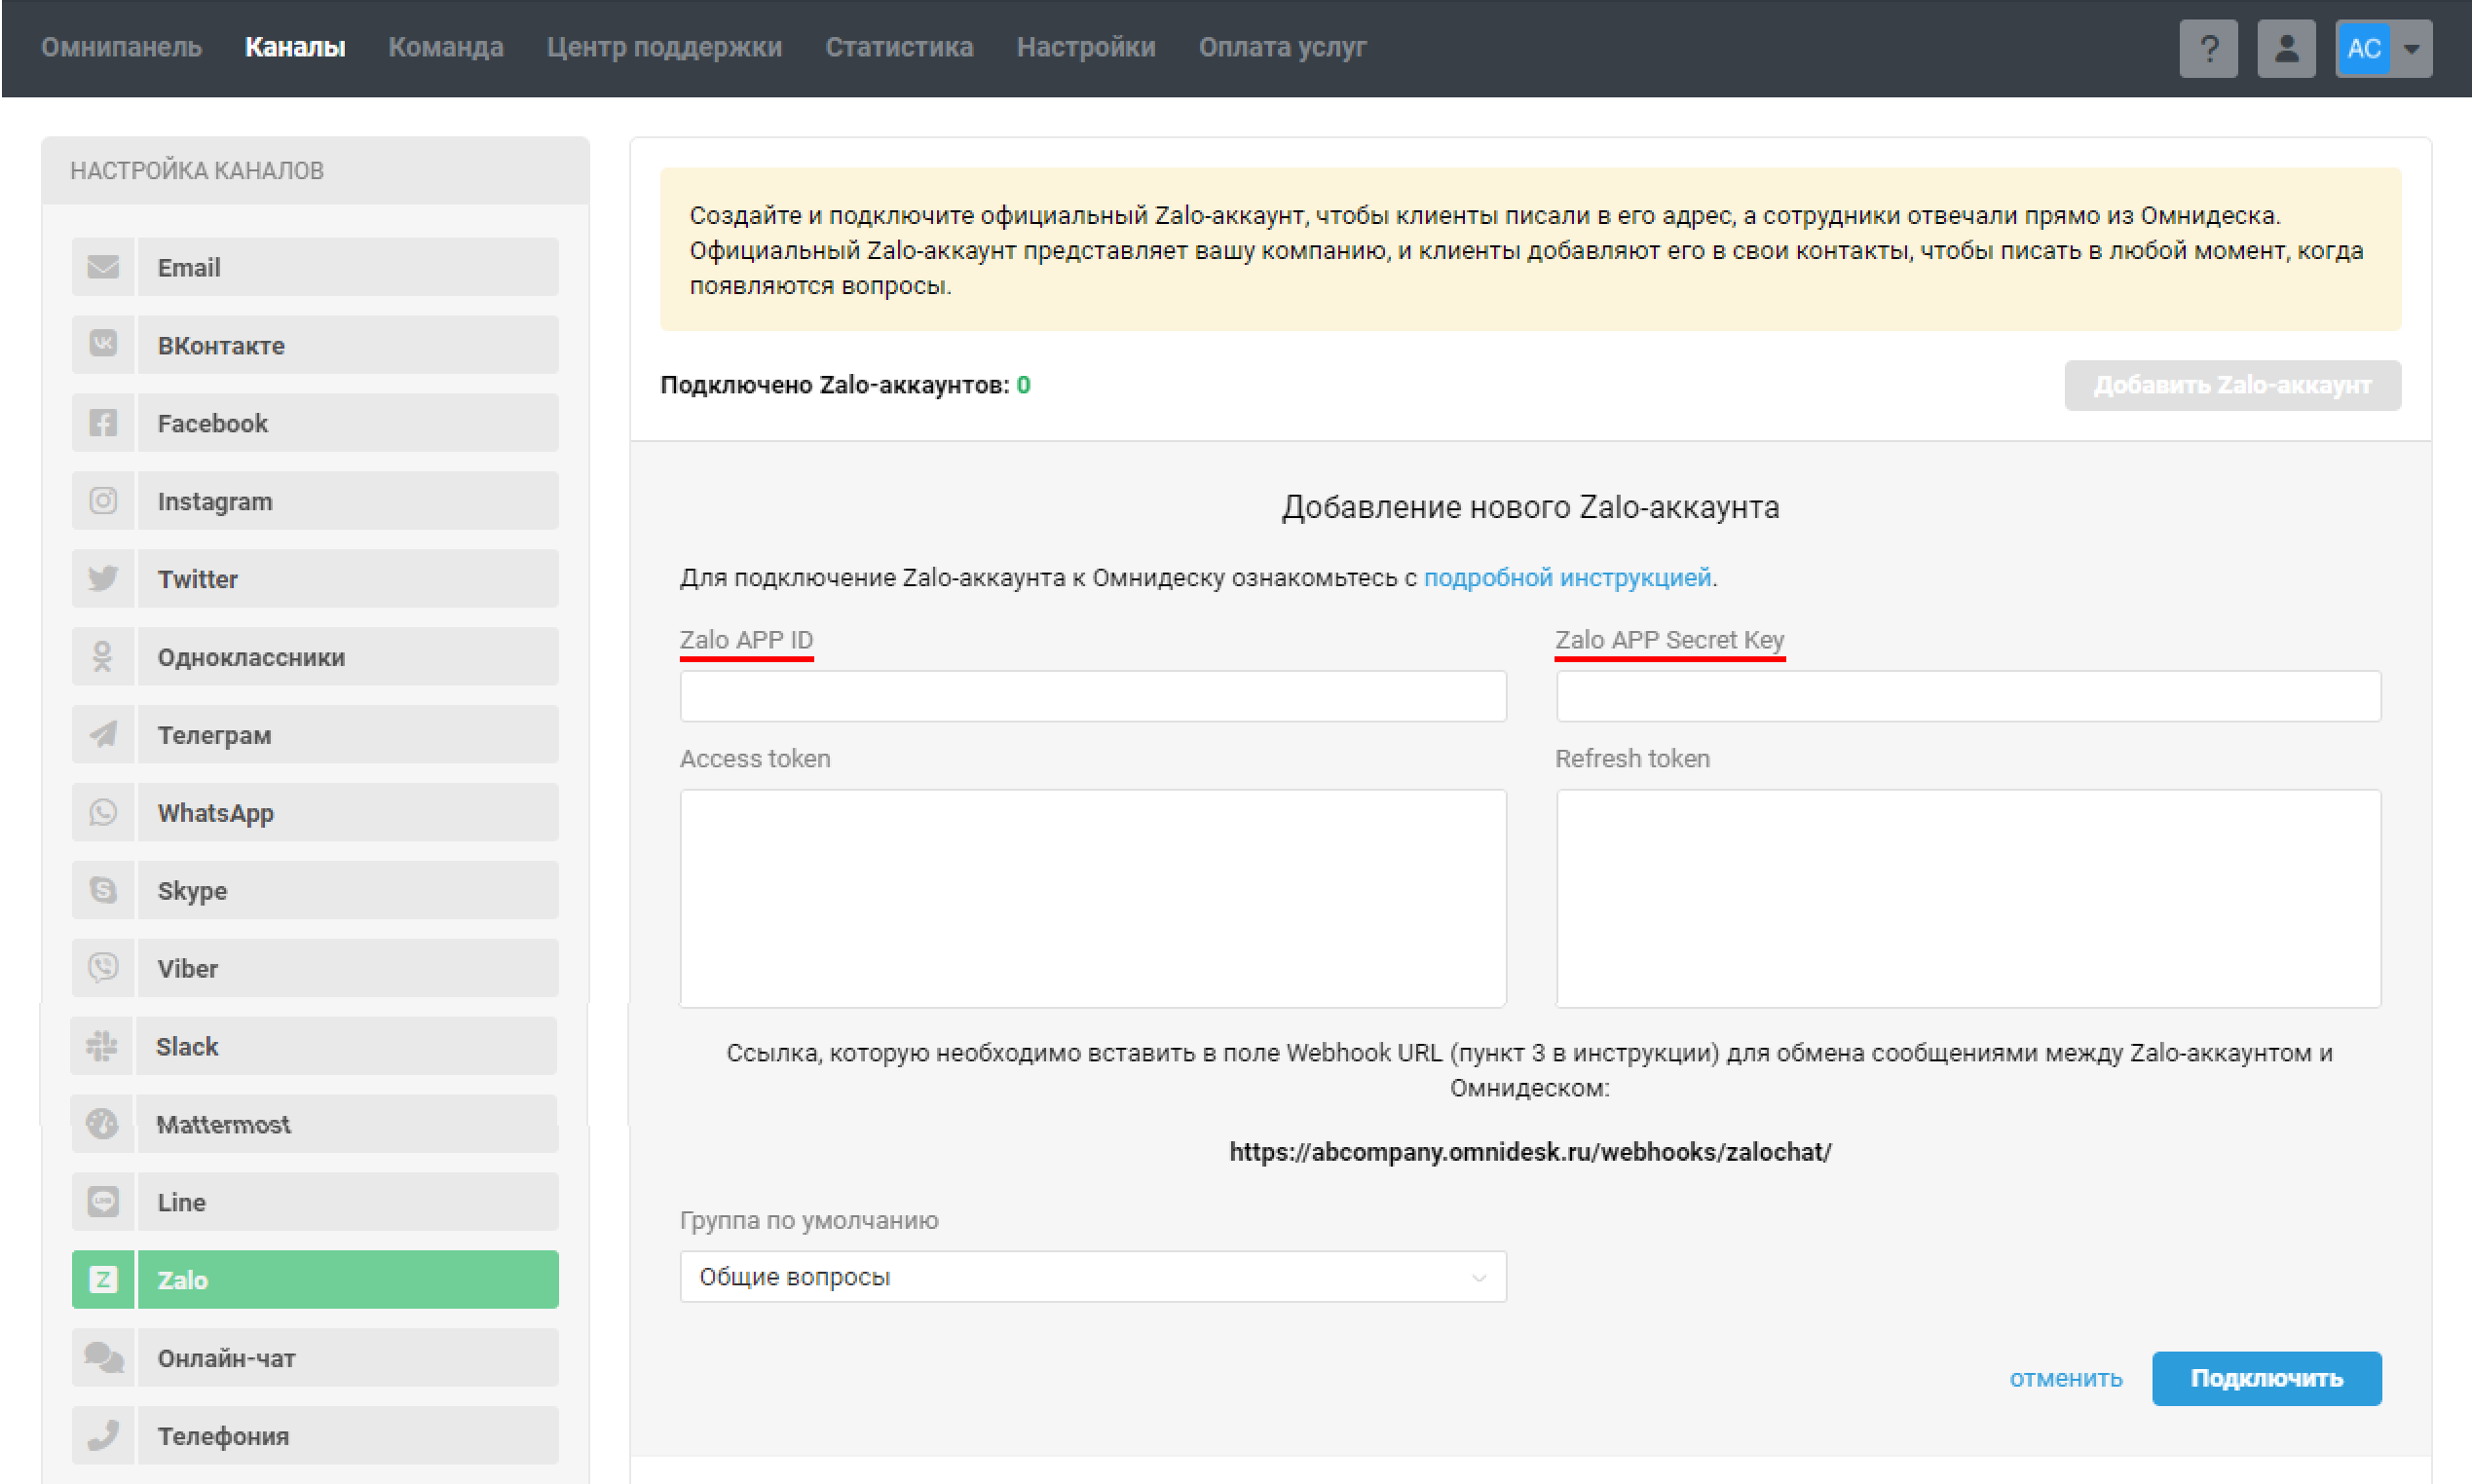Open user profile person icon
2472x1484 pixels.
click(x=2286, y=48)
